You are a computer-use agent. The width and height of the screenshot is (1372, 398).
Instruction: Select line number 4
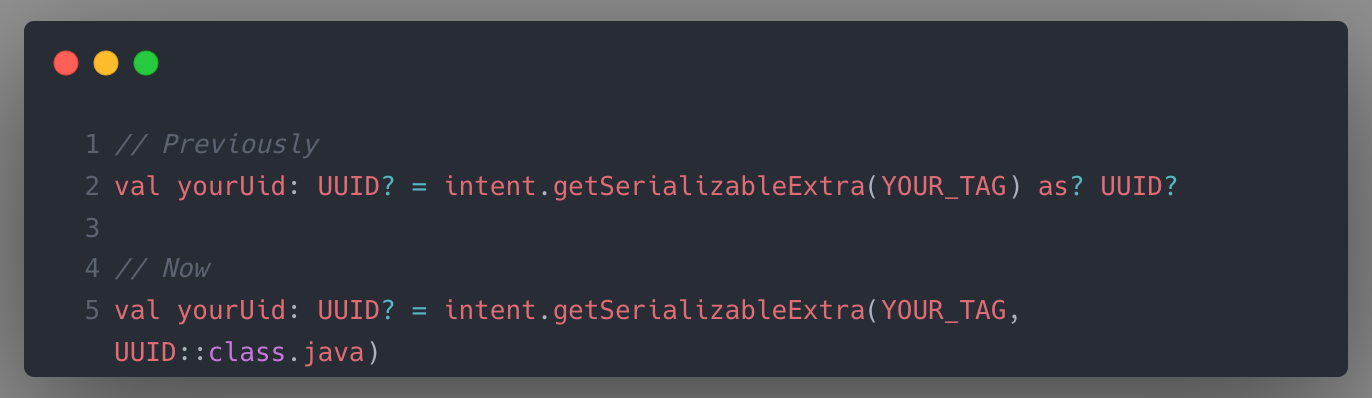click(92, 269)
